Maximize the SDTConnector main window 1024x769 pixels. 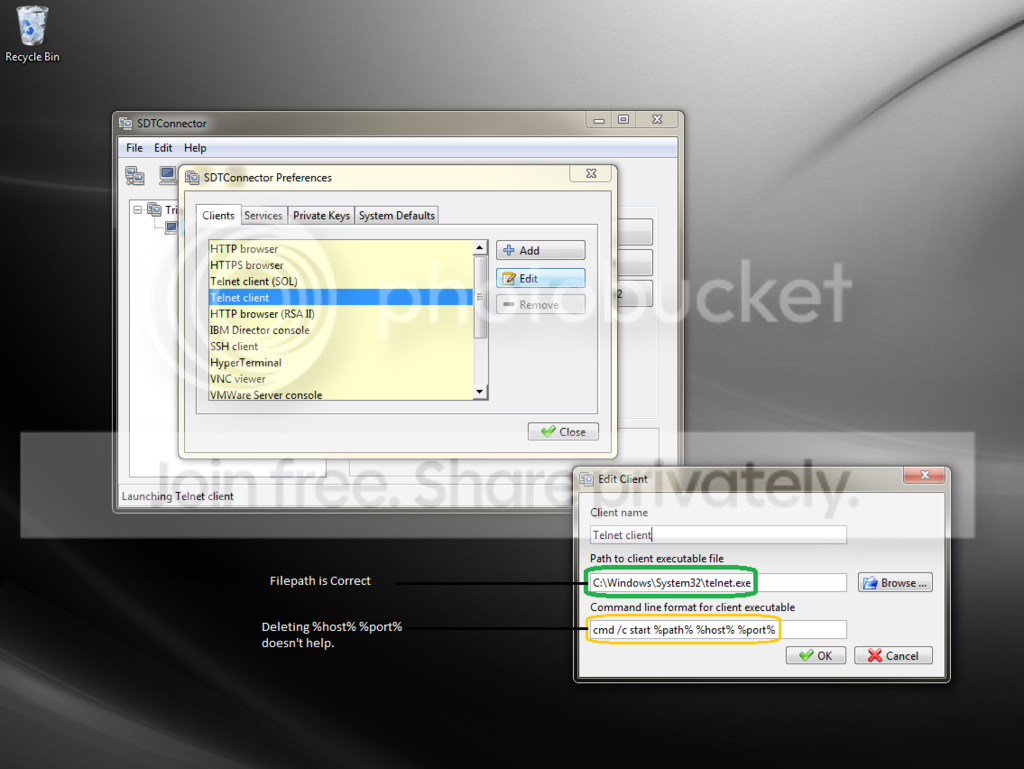(624, 119)
